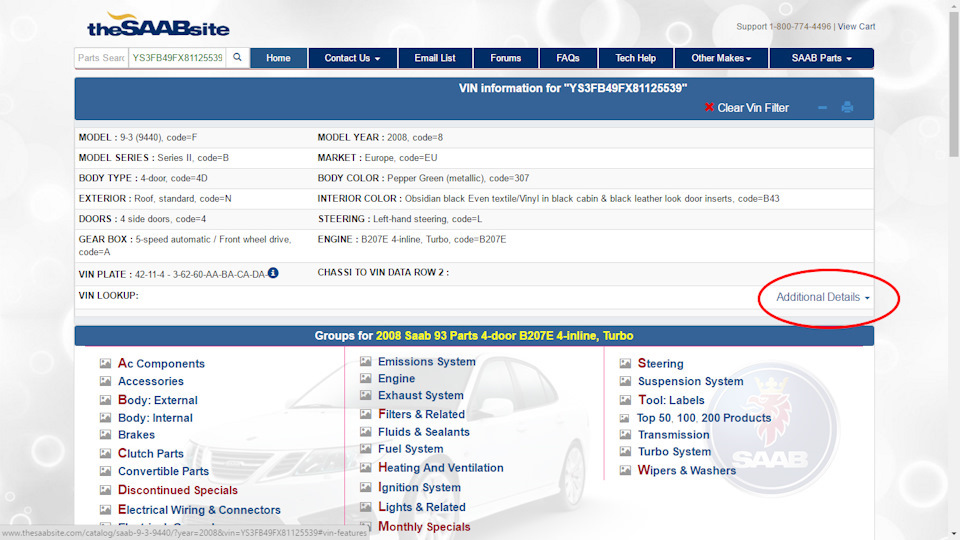Open the Turbo System group link

click(674, 451)
